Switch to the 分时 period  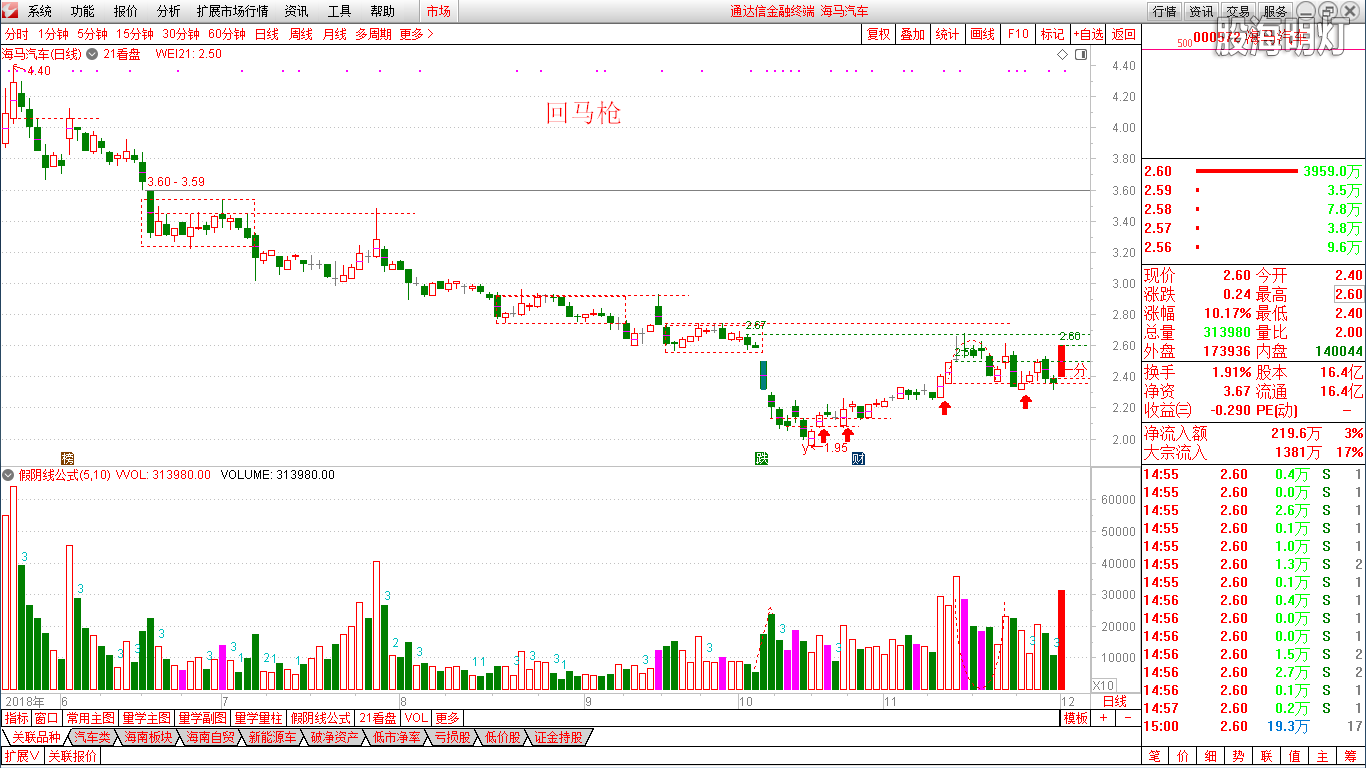(x=17, y=34)
